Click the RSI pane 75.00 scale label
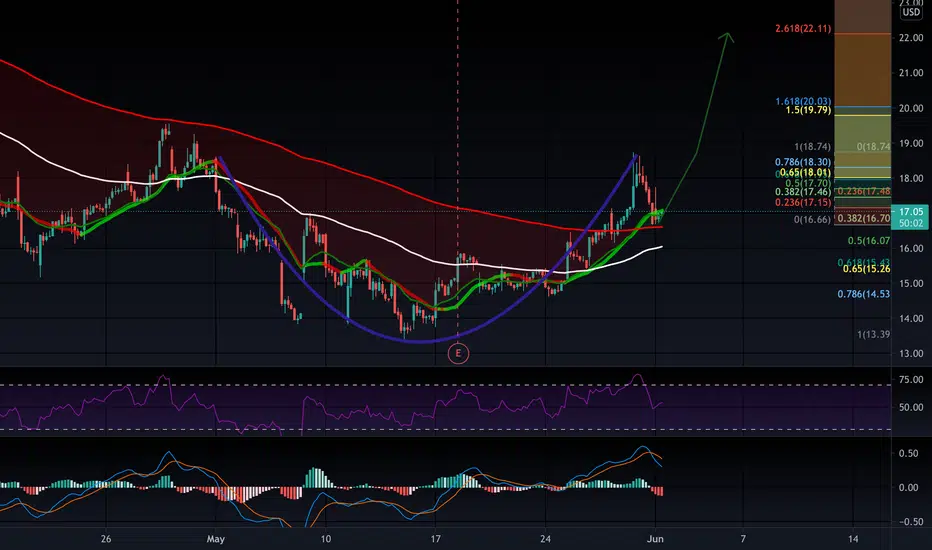The width and height of the screenshot is (932, 550). coord(911,379)
